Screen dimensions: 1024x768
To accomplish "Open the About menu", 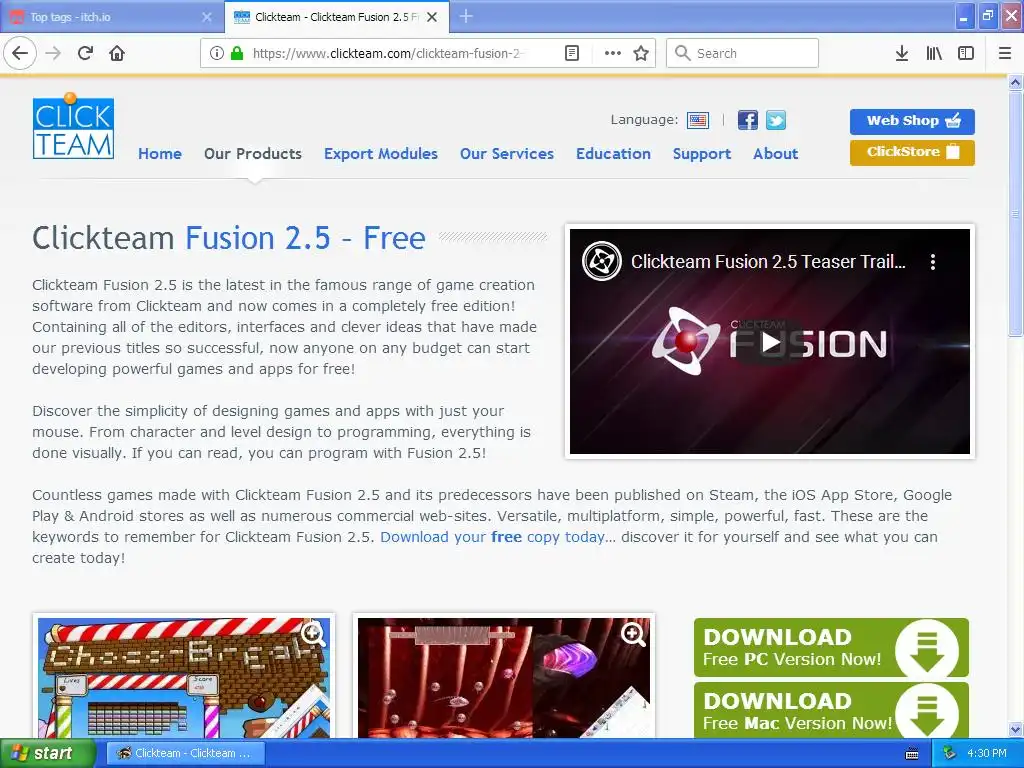I will (x=776, y=153).
